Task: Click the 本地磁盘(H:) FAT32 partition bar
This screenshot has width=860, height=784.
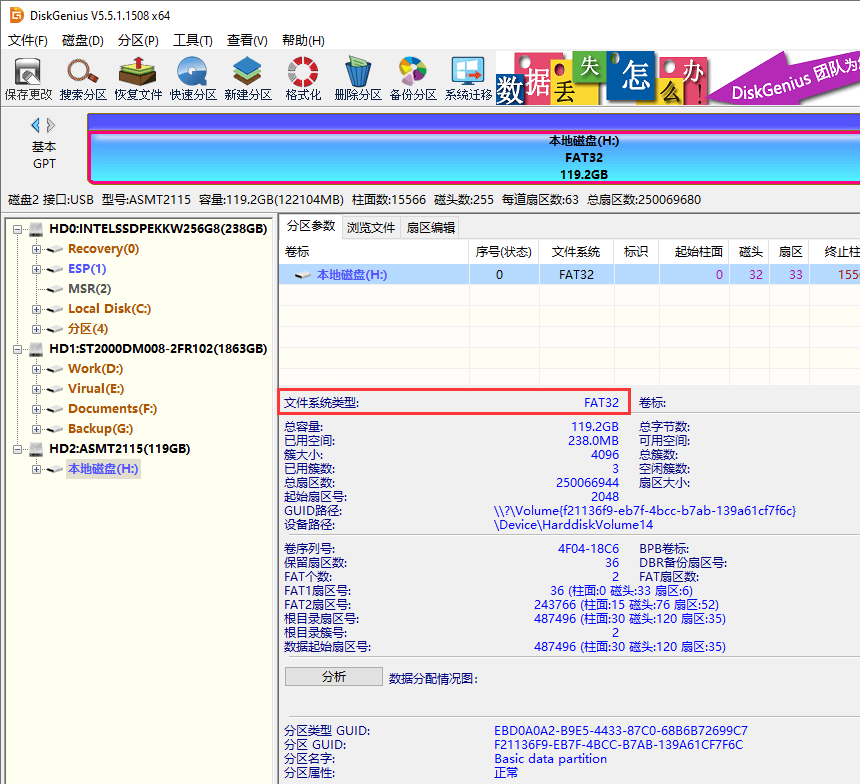Action: tap(474, 157)
